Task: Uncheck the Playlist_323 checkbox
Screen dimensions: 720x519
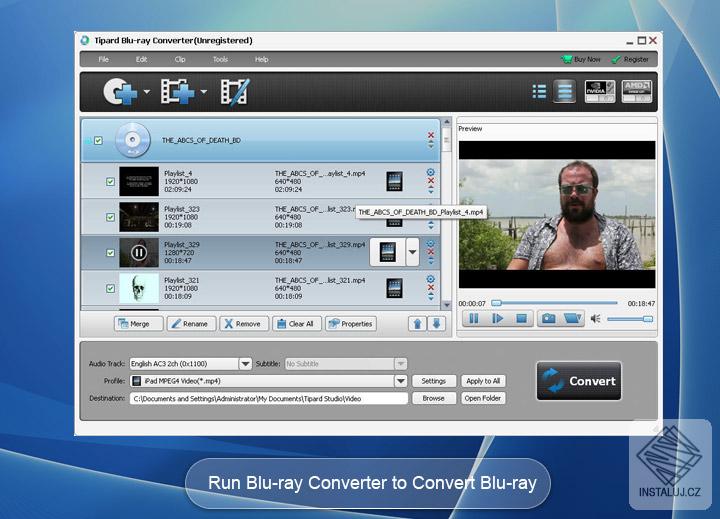Action: pos(110,217)
